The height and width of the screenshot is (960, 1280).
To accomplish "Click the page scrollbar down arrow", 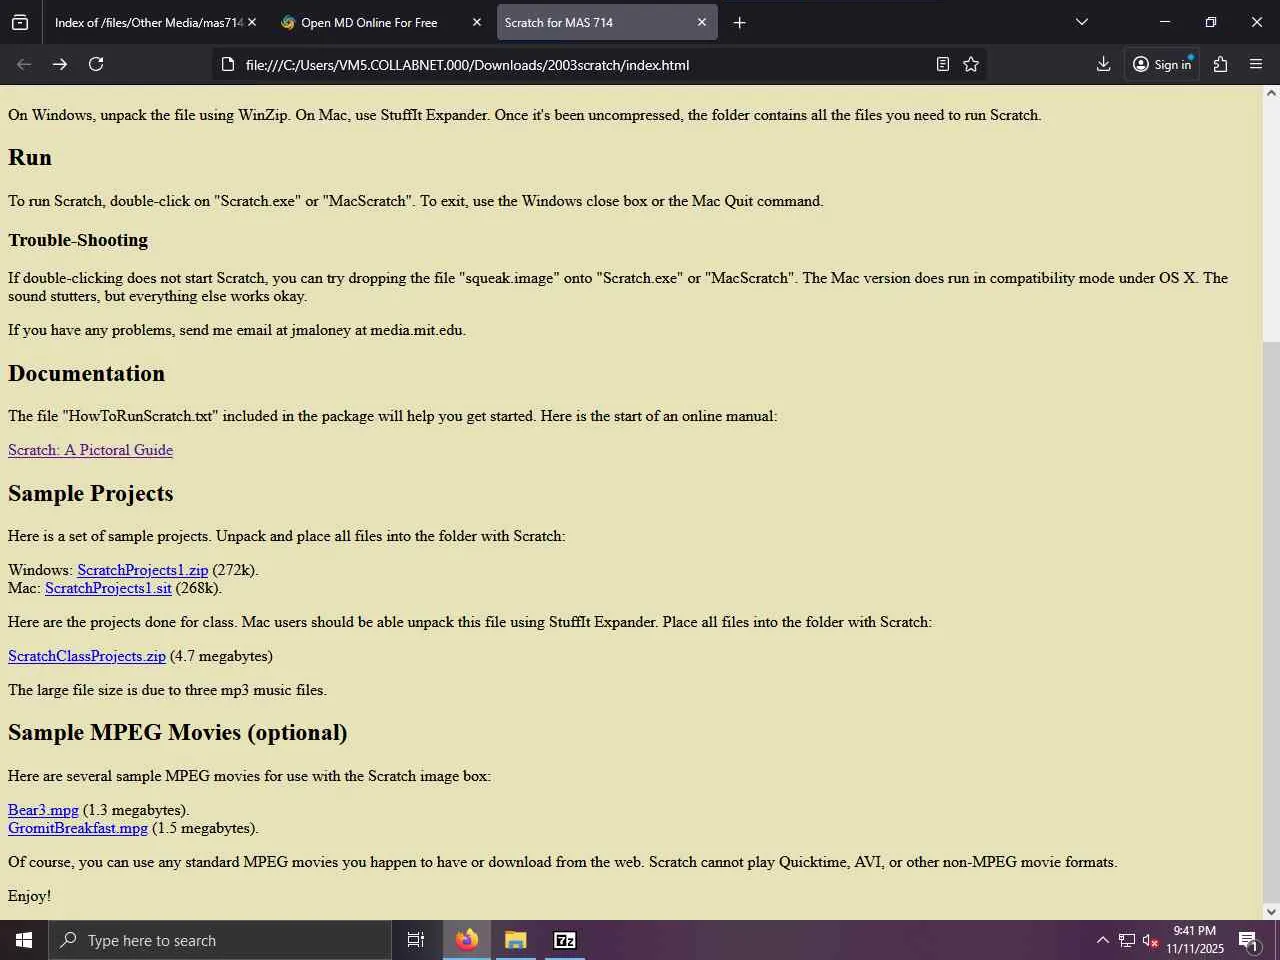I will pos(1271,911).
